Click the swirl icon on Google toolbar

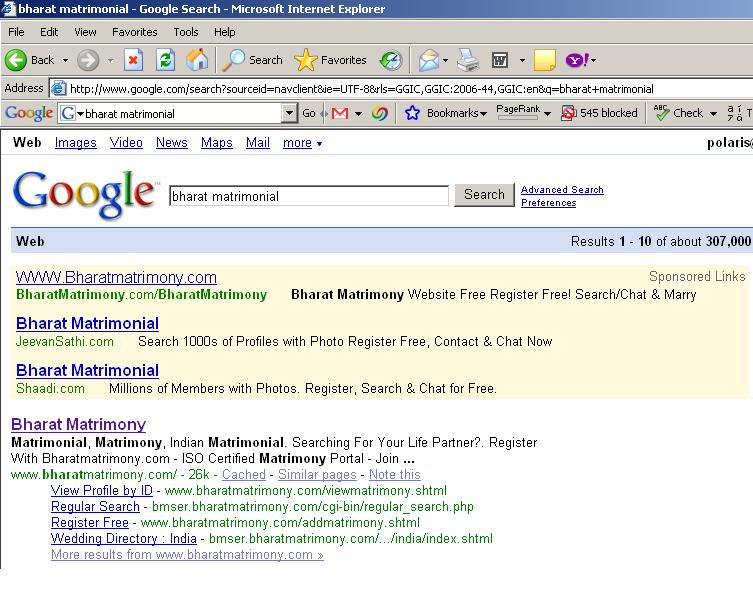(x=380, y=113)
